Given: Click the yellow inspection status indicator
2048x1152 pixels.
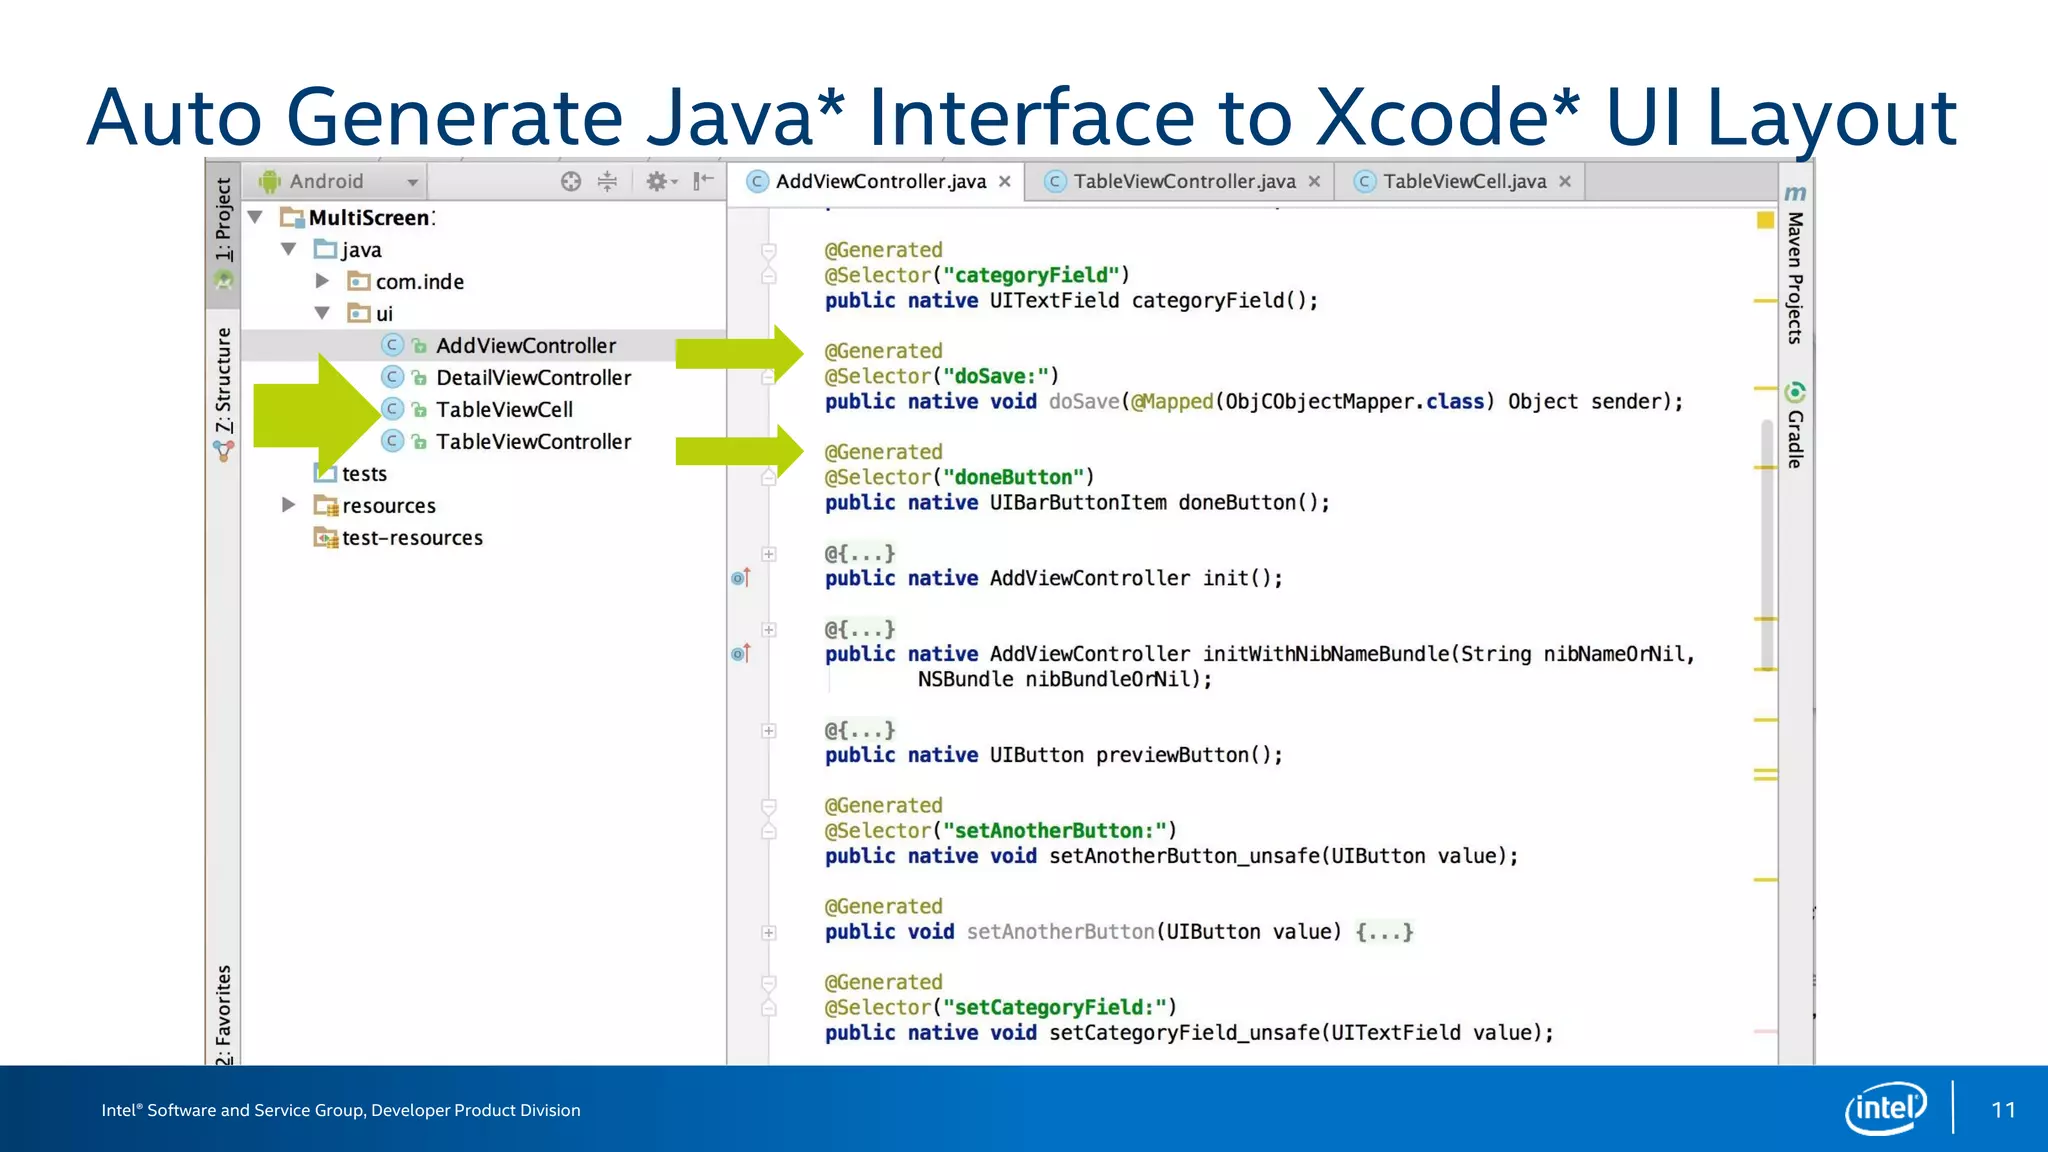Looking at the screenshot, I should point(1765,219).
